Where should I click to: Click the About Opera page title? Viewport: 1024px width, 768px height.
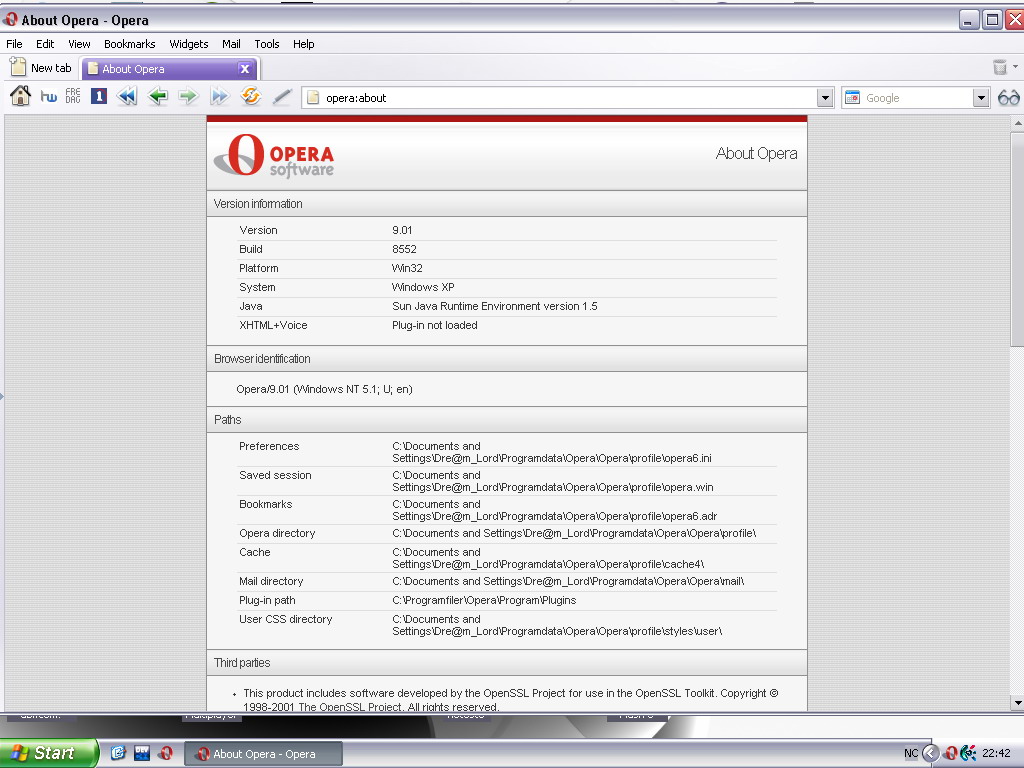click(756, 153)
